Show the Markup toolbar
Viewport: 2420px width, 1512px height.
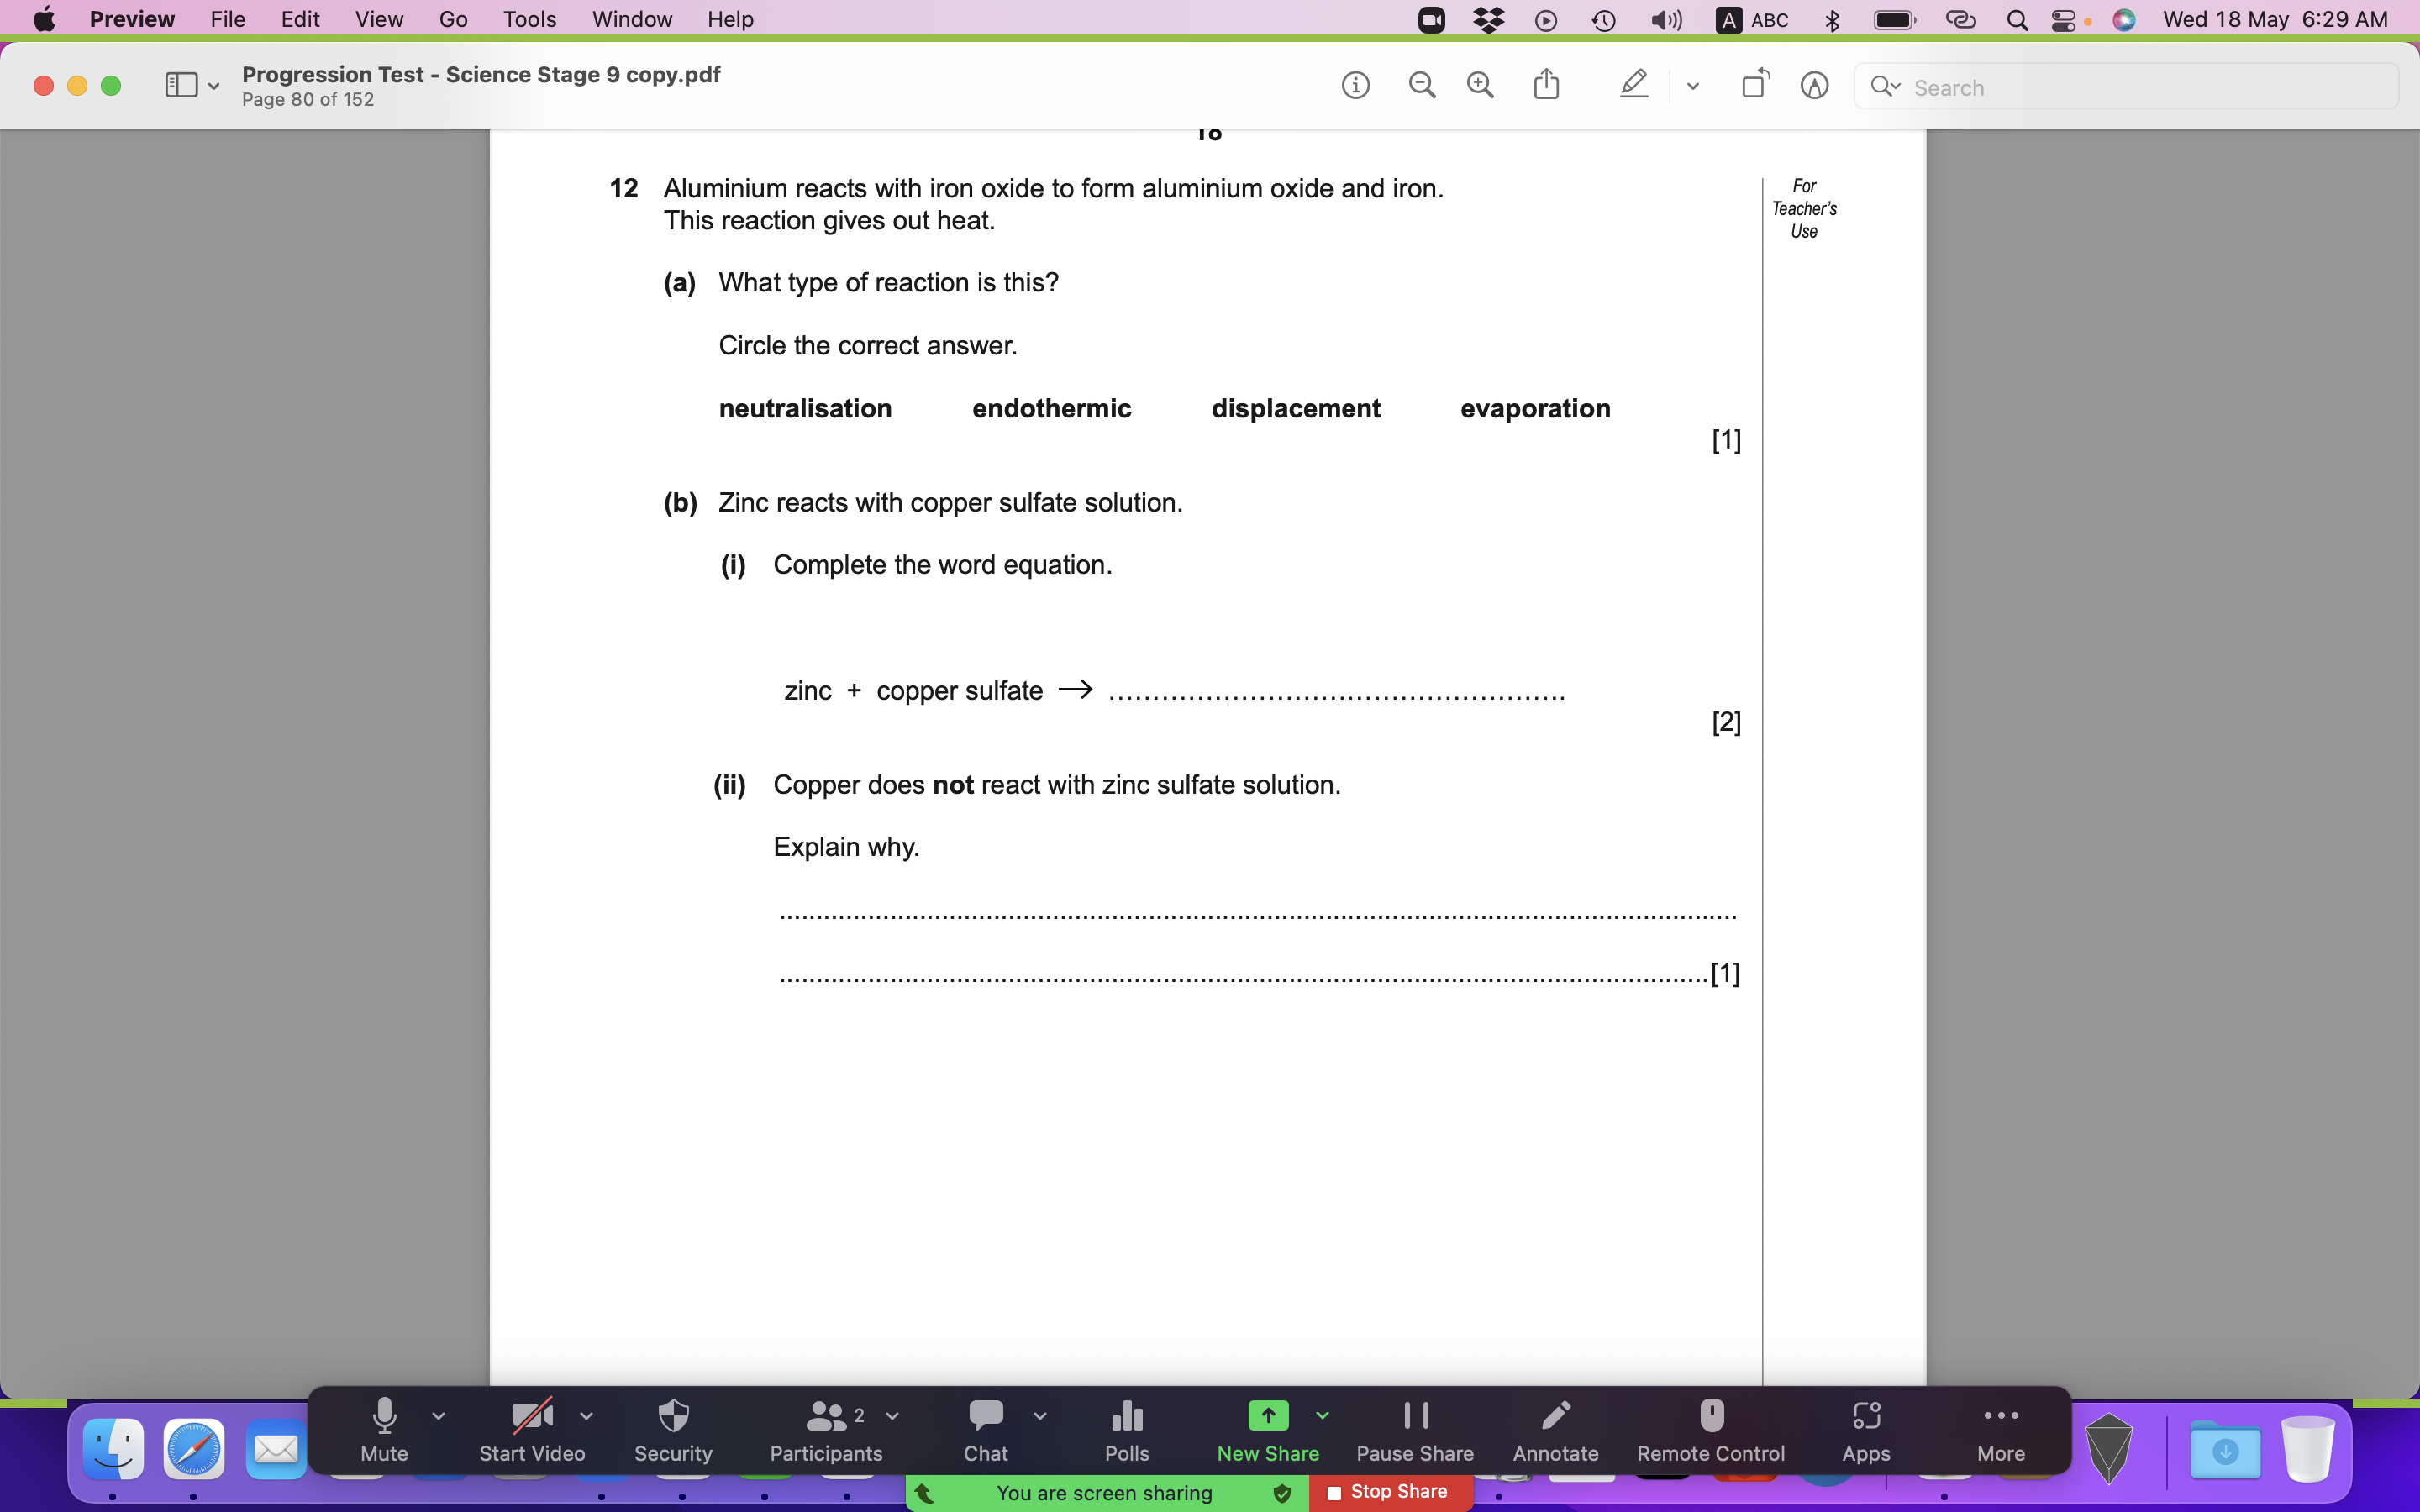point(1814,86)
